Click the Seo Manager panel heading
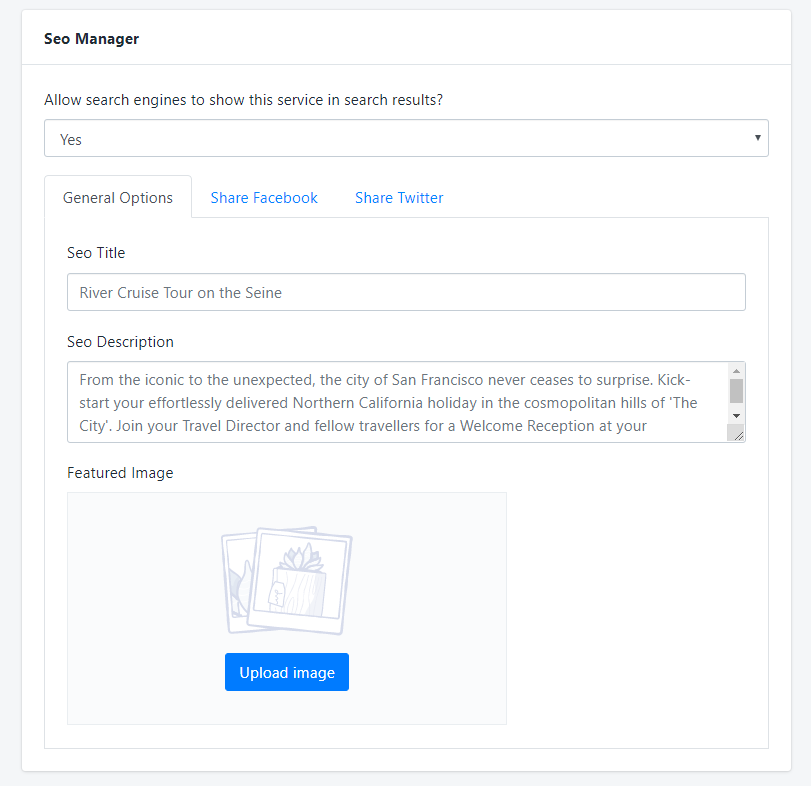This screenshot has height=786, width=811. [x=92, y=39]
